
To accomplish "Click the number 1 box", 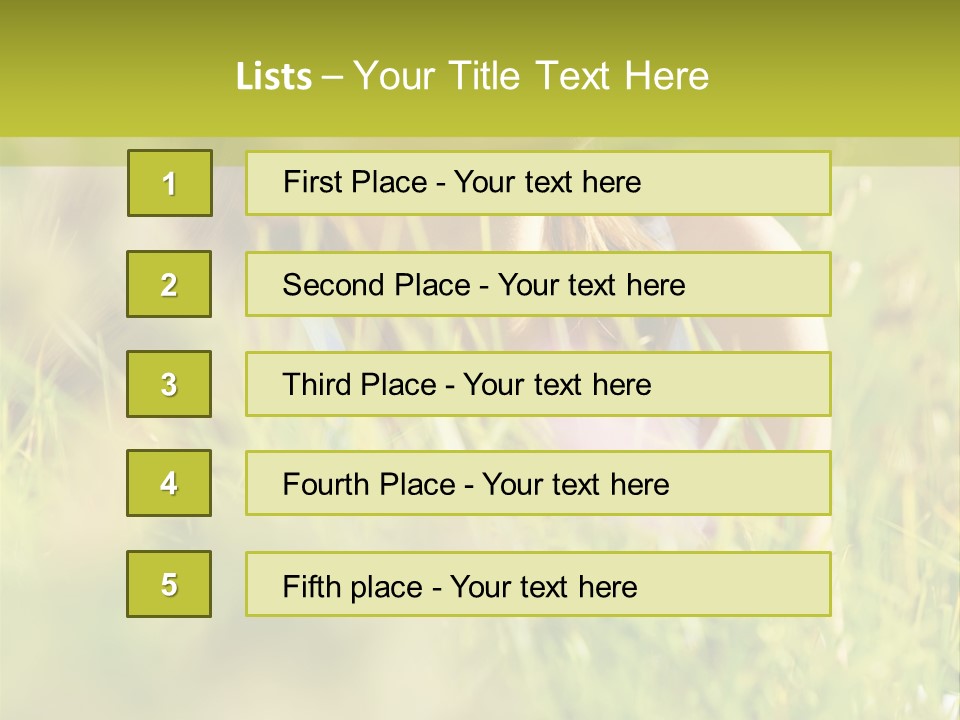I will coord(170,183).
